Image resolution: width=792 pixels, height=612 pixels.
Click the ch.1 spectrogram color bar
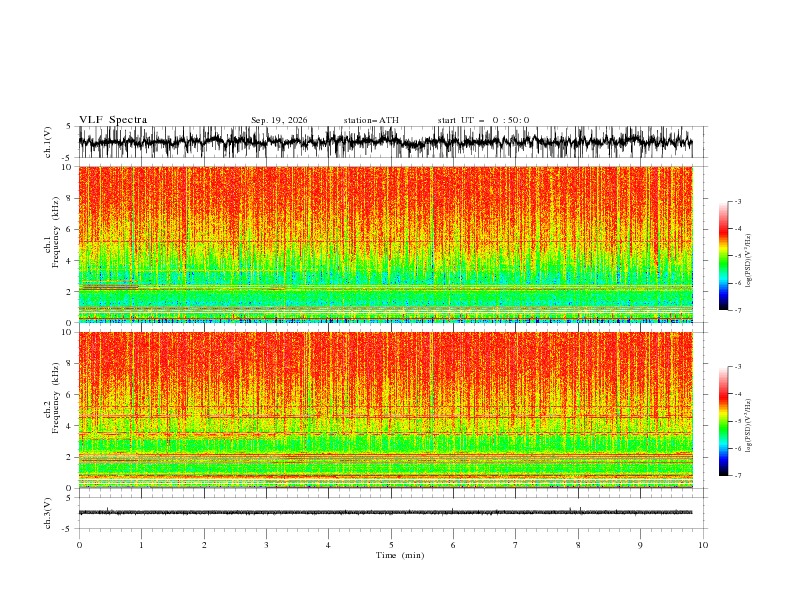click(x=723, y=256)
